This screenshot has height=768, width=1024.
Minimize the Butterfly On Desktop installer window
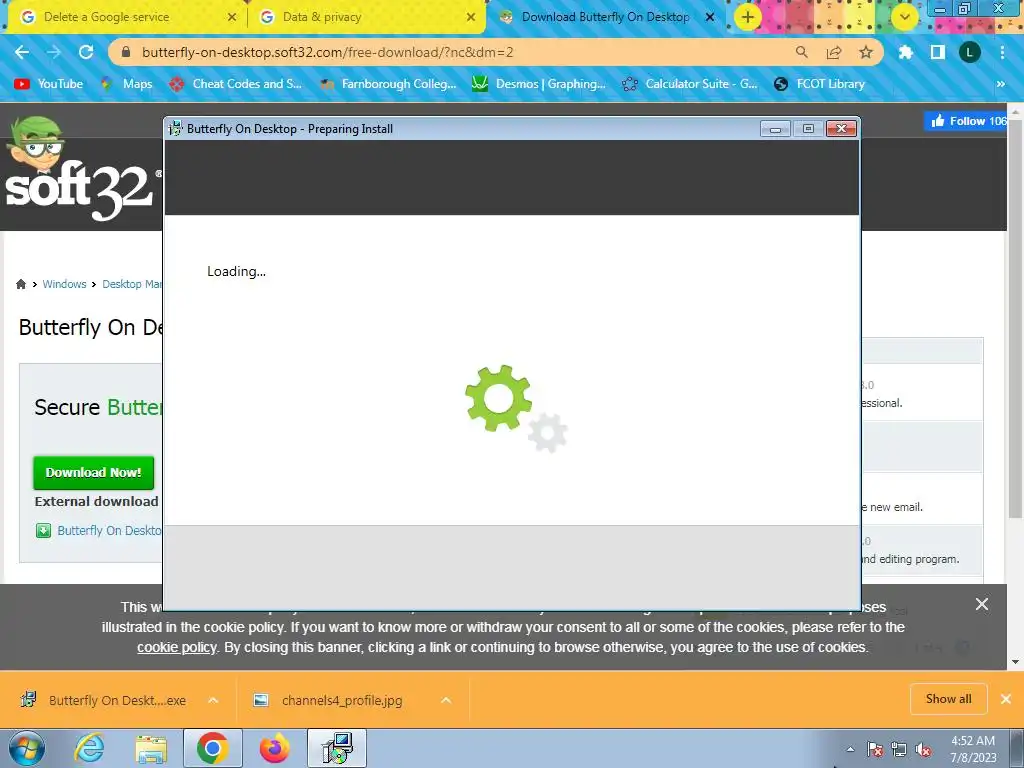(775, 129)
